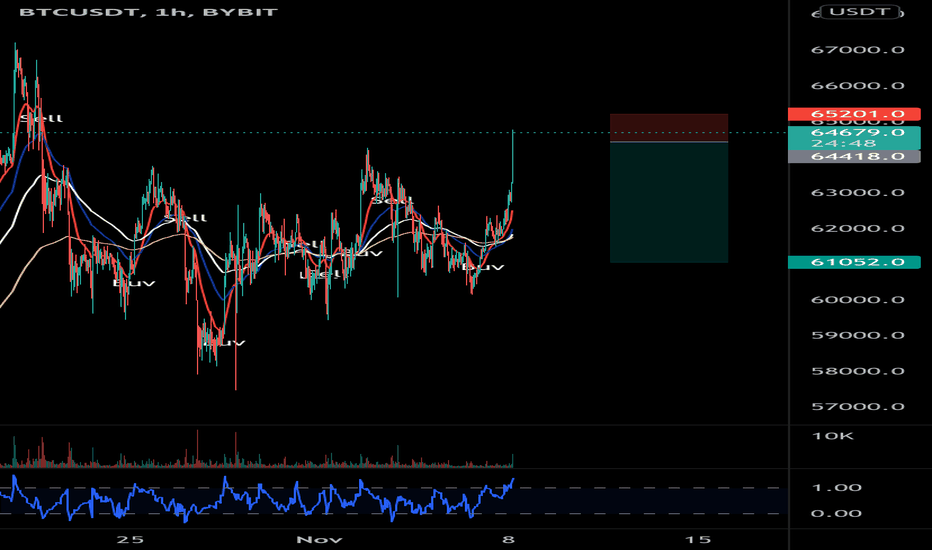Click the 10K volume axis label
The width and height of the screenshot is (932, 550).
[x=832, y=436]
